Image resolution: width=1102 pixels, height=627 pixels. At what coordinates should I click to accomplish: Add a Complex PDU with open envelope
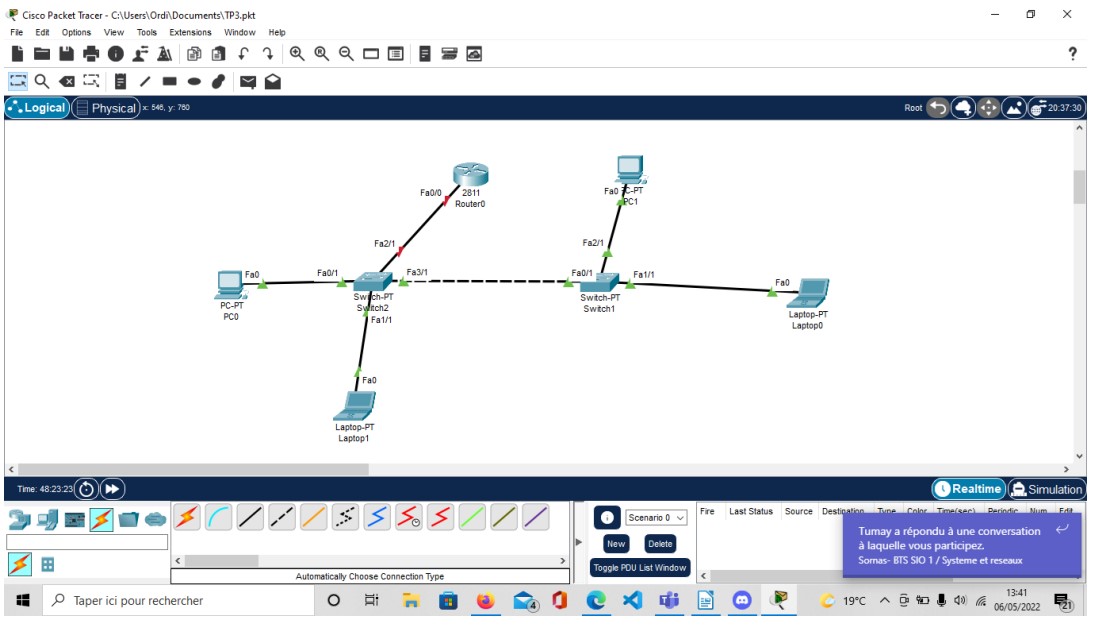point(273,82)
